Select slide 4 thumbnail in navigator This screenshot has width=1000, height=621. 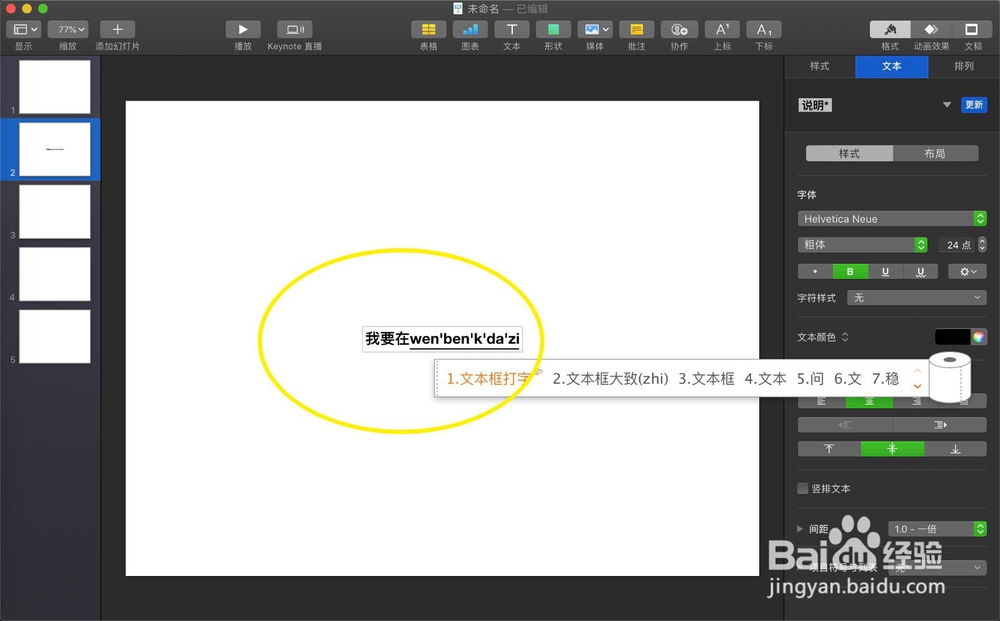55,274
